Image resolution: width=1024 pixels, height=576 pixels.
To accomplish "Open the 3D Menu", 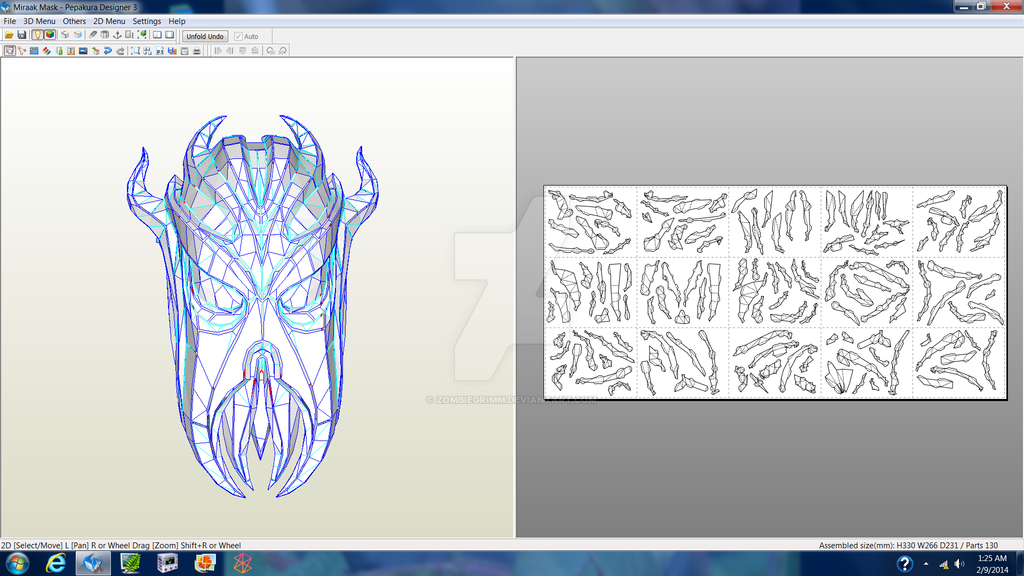I will click(x=39, y=21).
